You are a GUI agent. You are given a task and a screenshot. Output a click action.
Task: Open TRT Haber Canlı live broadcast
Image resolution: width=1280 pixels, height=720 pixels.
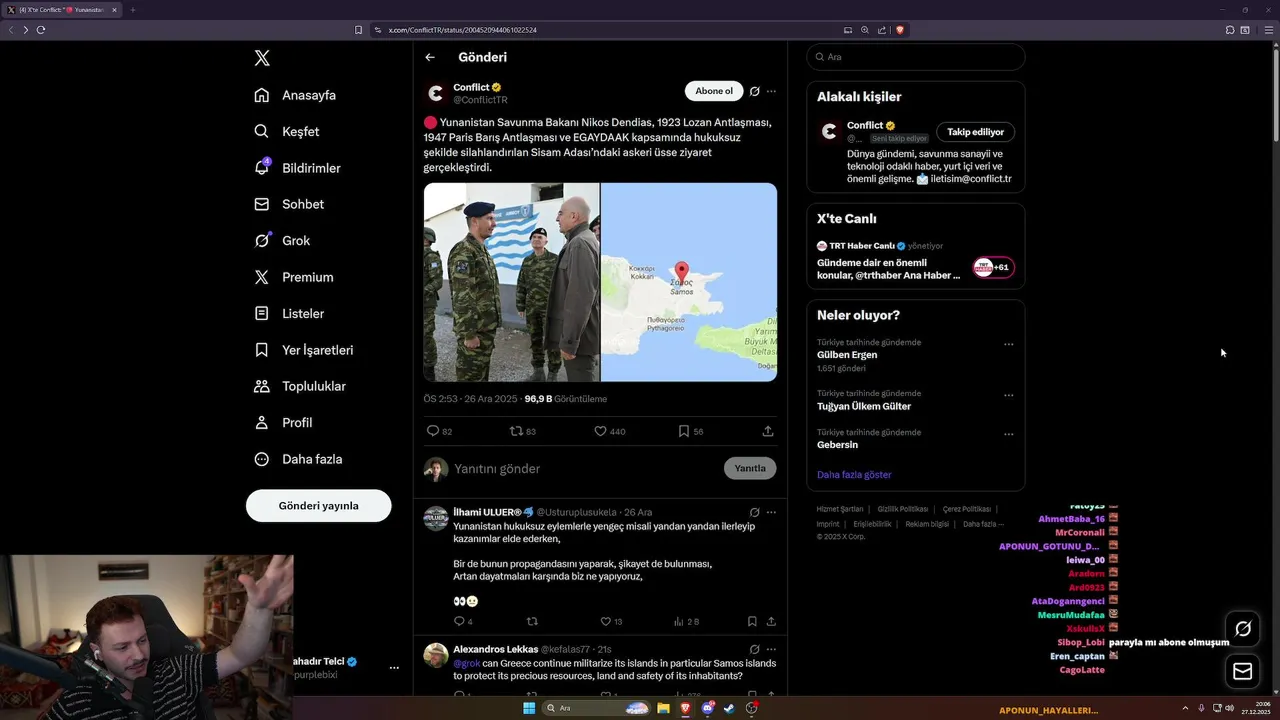pos(915,260)
